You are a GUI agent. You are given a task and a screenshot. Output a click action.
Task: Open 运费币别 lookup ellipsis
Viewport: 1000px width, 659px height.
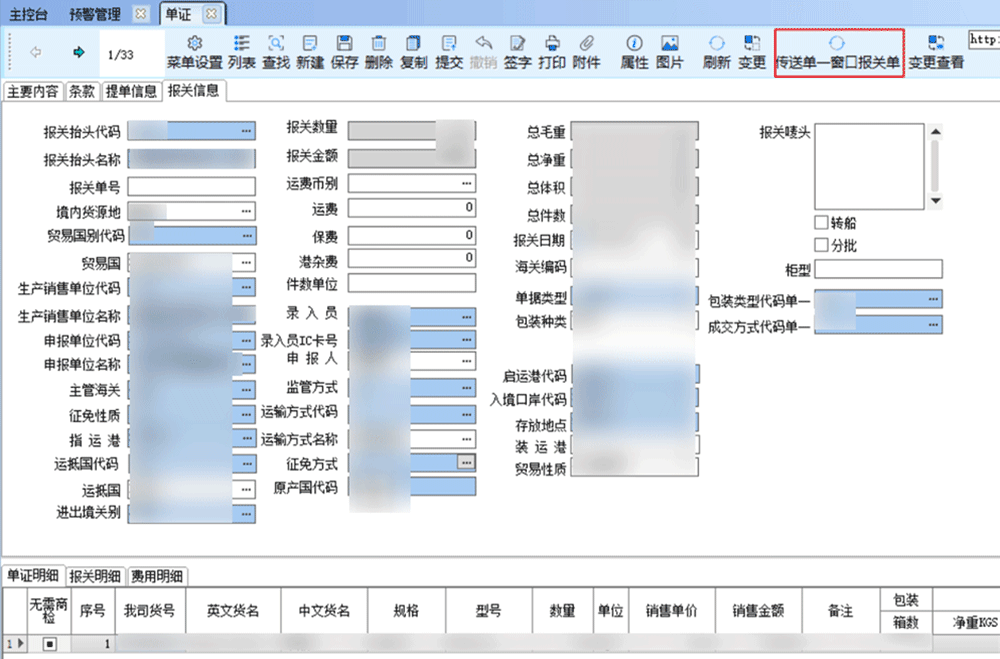click(467, 184)
